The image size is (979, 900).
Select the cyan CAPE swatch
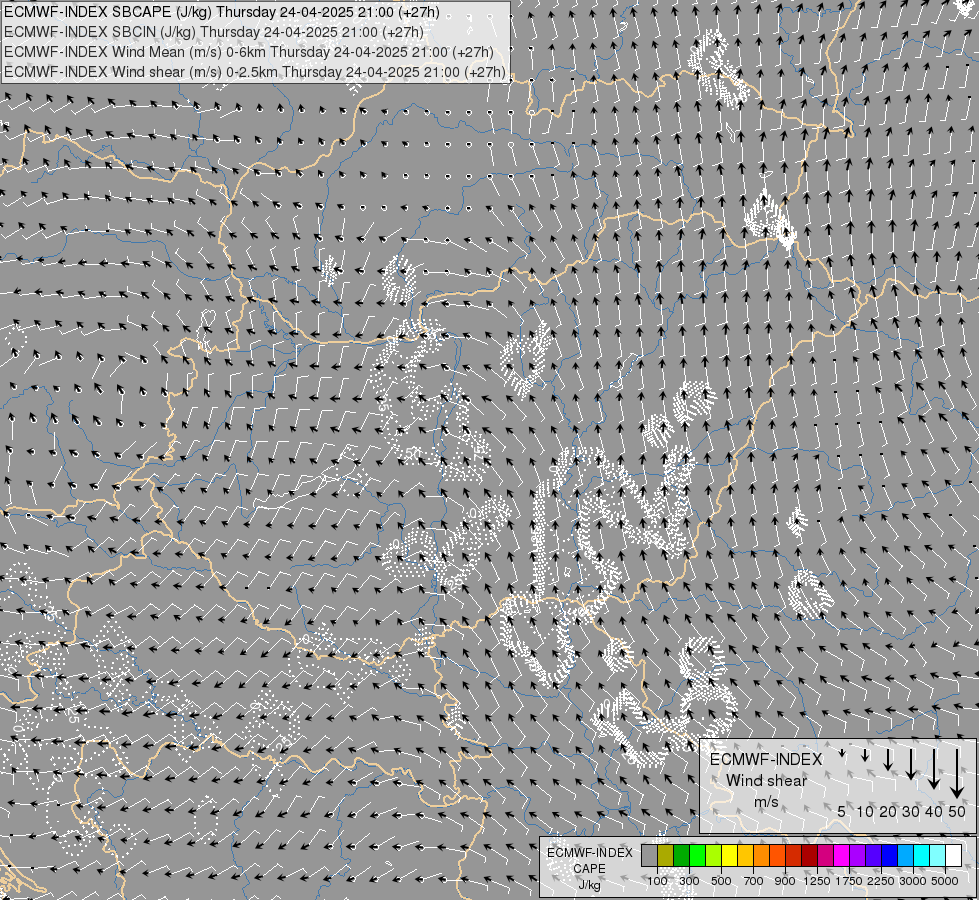tap(922, 856)
